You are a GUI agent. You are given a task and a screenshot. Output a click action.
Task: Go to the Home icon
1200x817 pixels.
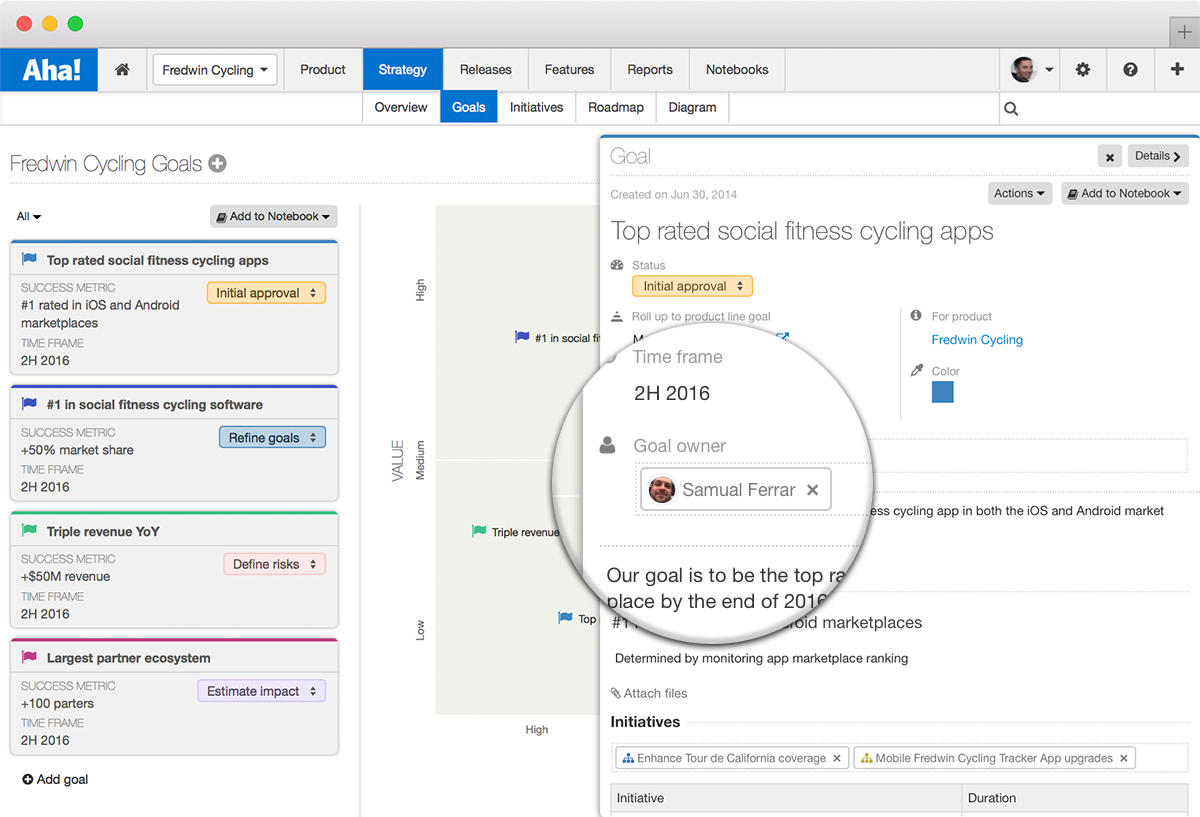click(122, 70)
